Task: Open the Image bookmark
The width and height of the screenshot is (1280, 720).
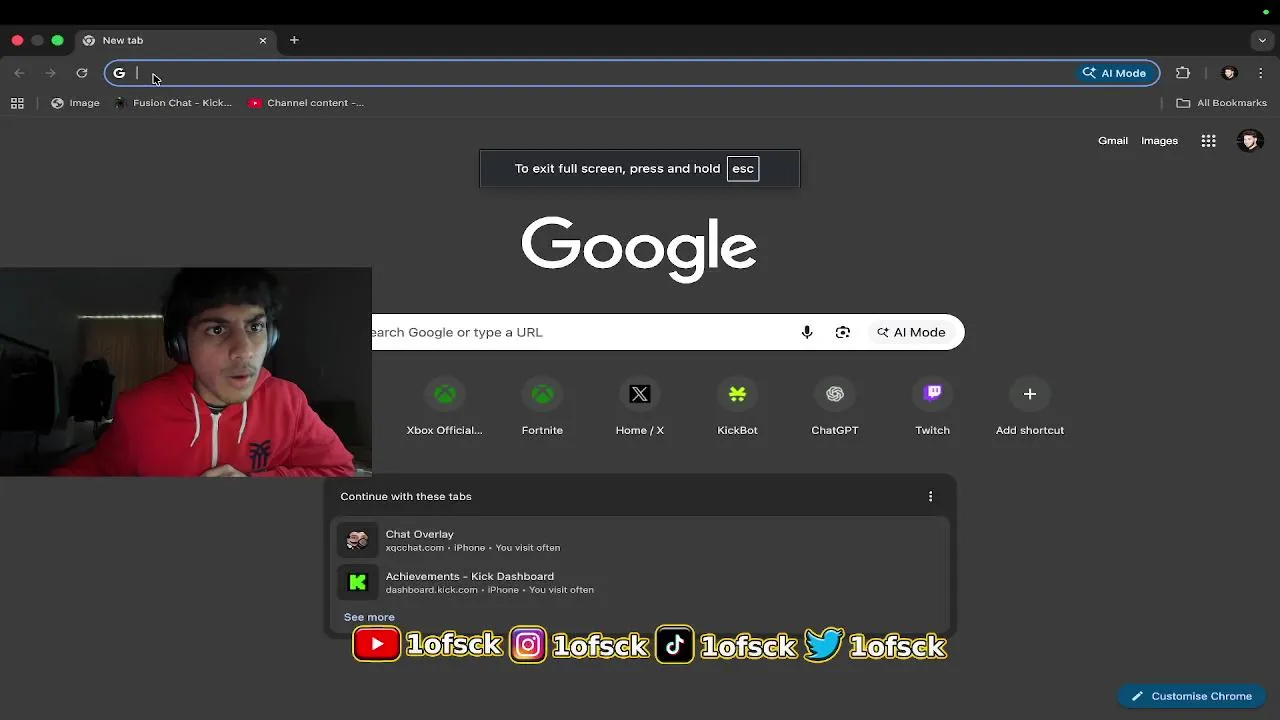Action: coord(76,103)
